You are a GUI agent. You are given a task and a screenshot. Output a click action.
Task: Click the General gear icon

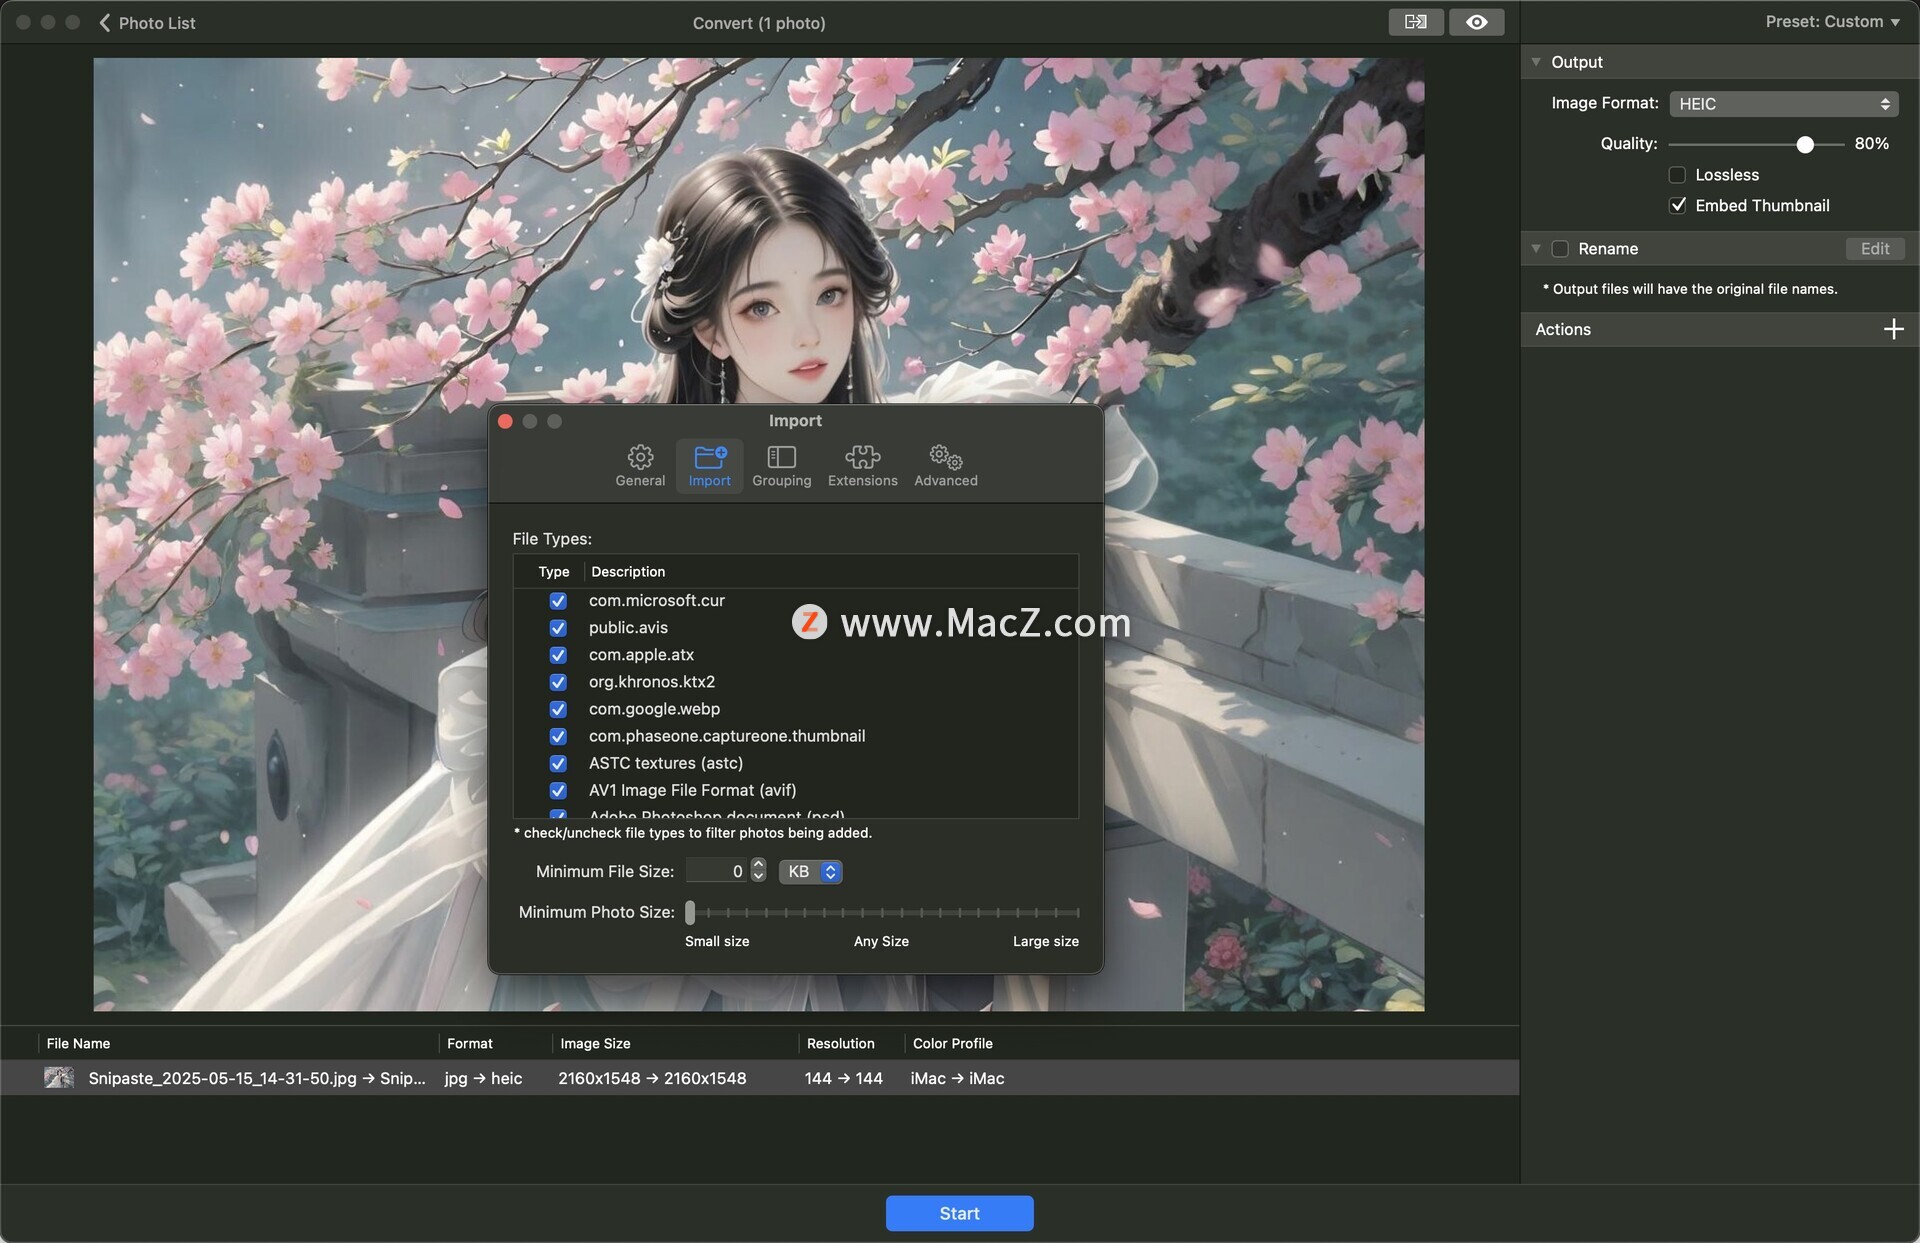tap(640, 457)
